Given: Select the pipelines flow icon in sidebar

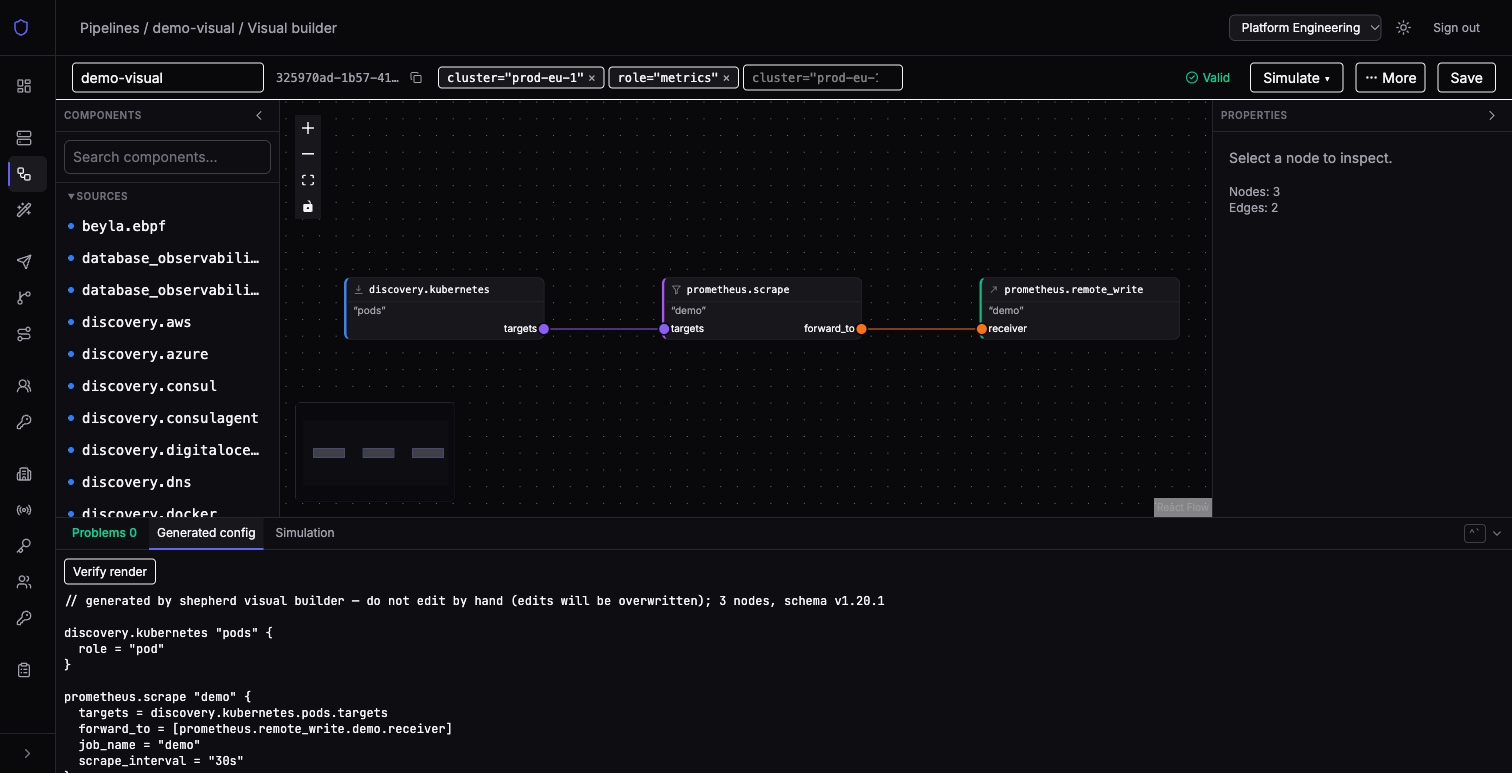Looking at the screenshot, I should tap(24, 174).
